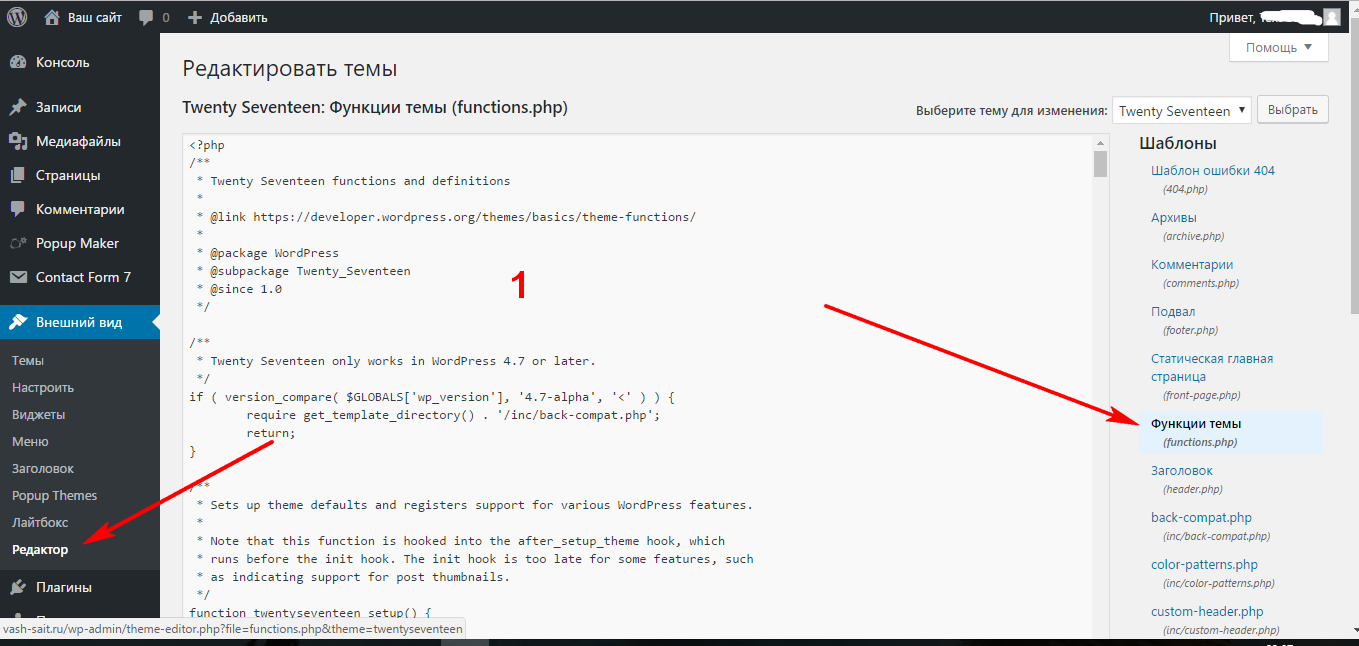1359x646 pixels.
Task: Click the Консоль dashboard icon
Action: click(x=18, y=62)
